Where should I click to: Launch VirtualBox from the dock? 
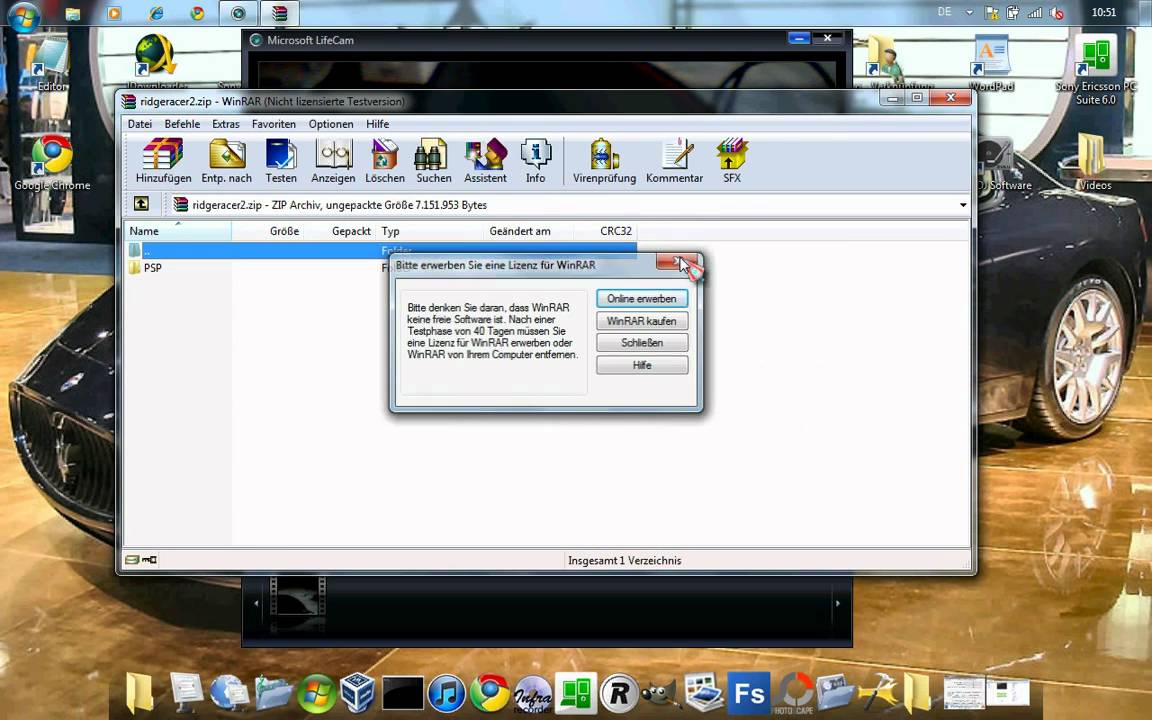(358, 694)
